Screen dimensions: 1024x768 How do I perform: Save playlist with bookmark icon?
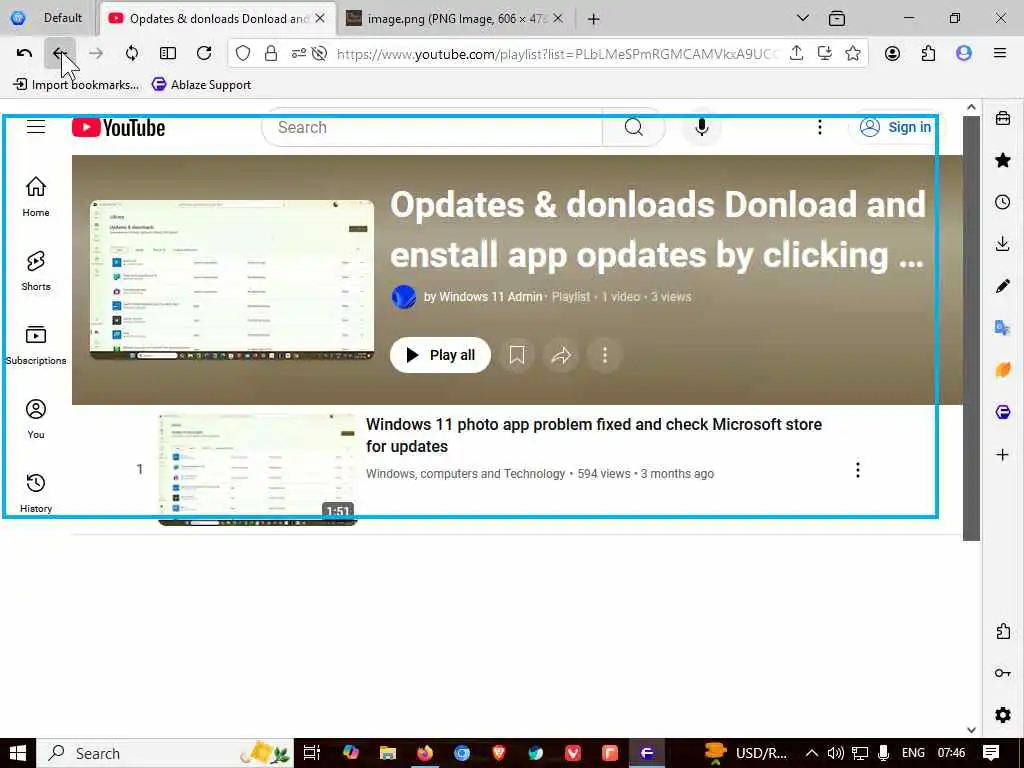(517, 355)
